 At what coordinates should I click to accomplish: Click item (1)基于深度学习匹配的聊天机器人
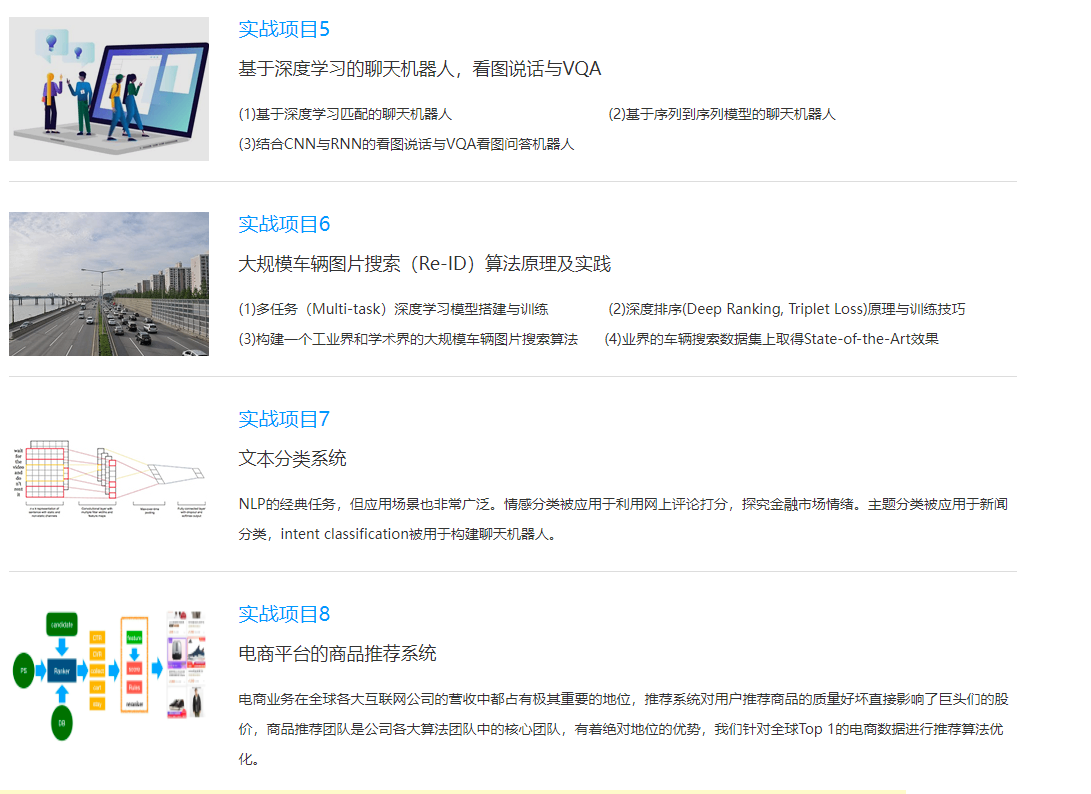tap(345, 114)
